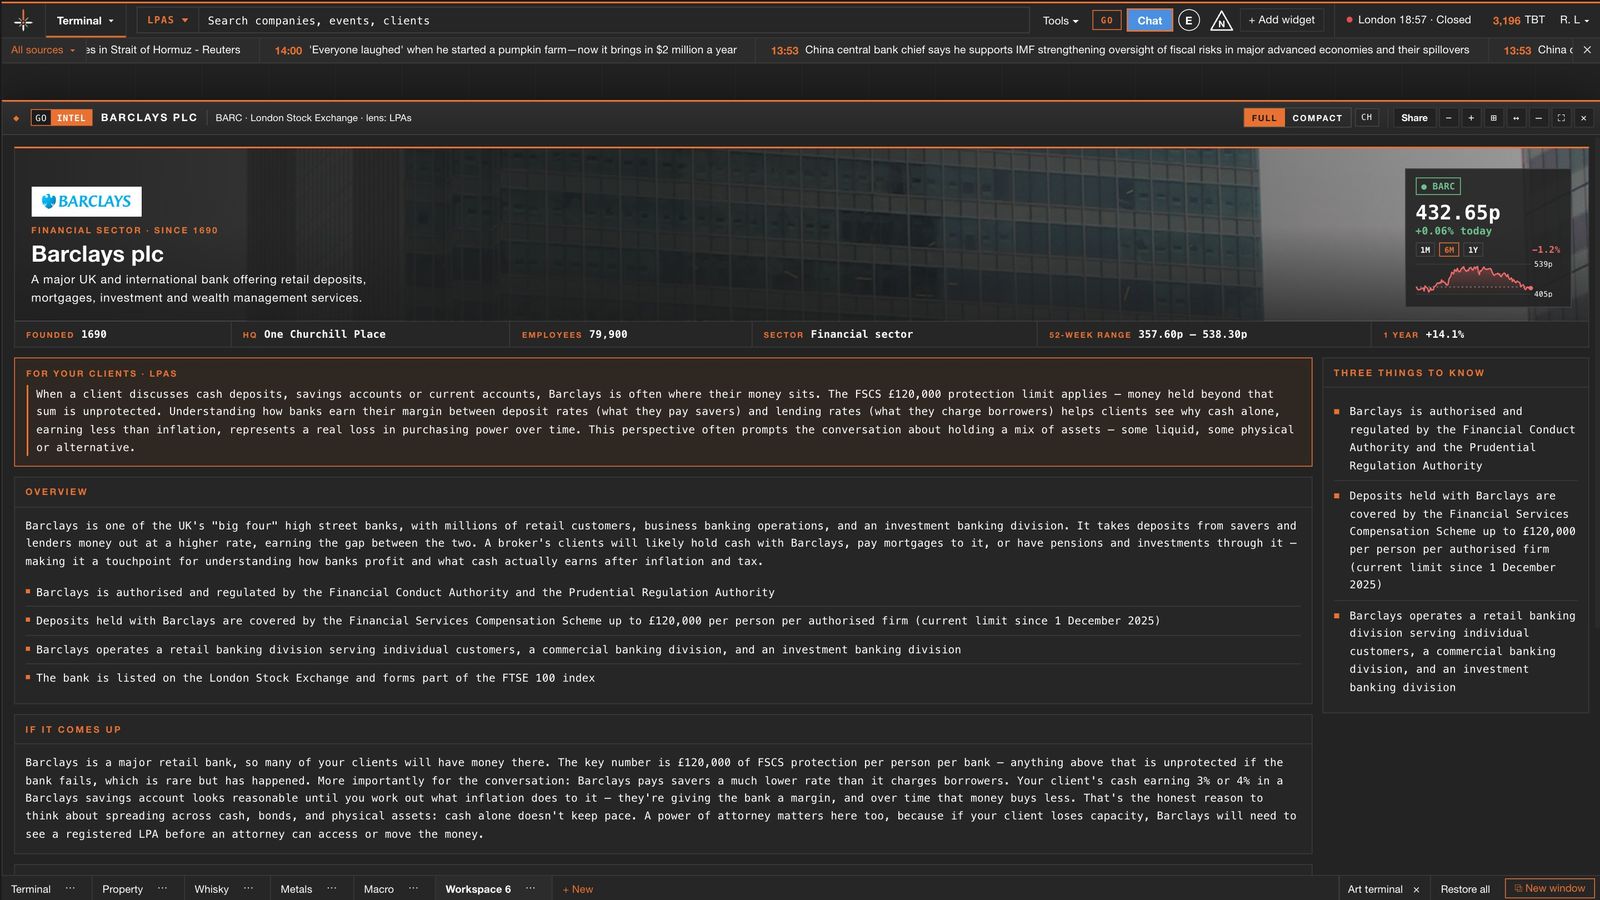This screenshot has width=1600, height=900.
Task: Open options dots for Whisky workspace tab
Action: pyautogui.click(x=248, y=888)
